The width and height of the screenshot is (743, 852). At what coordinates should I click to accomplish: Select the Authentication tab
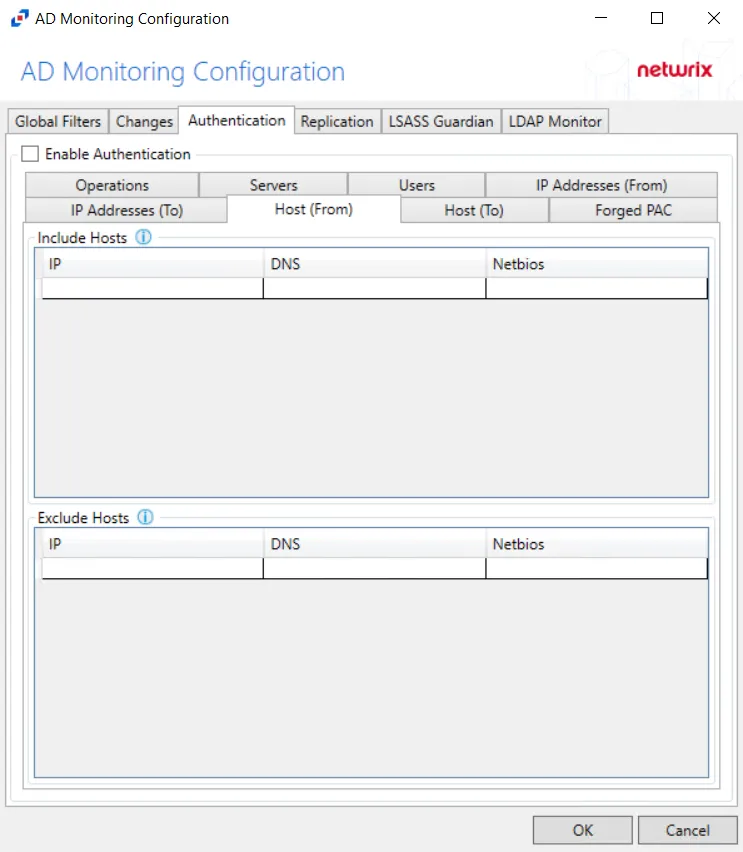[x=236, y=120]
